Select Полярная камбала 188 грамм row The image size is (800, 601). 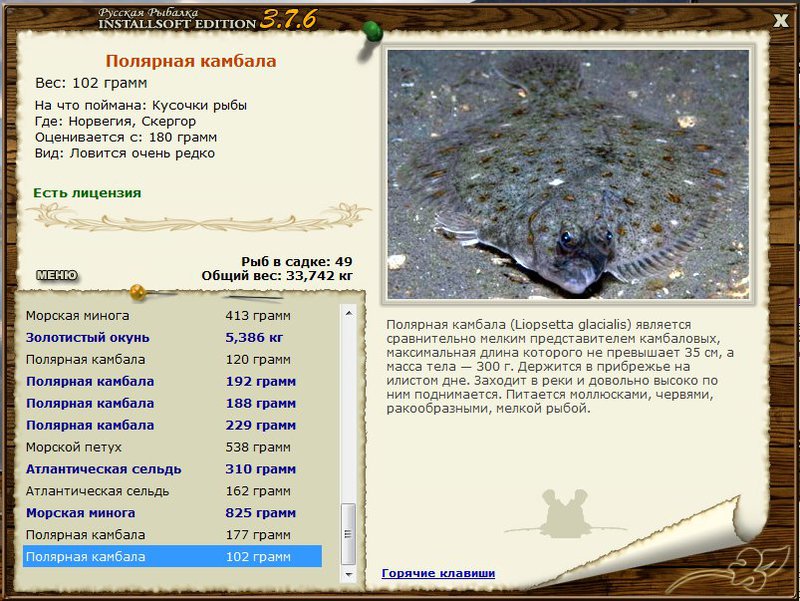172,404
